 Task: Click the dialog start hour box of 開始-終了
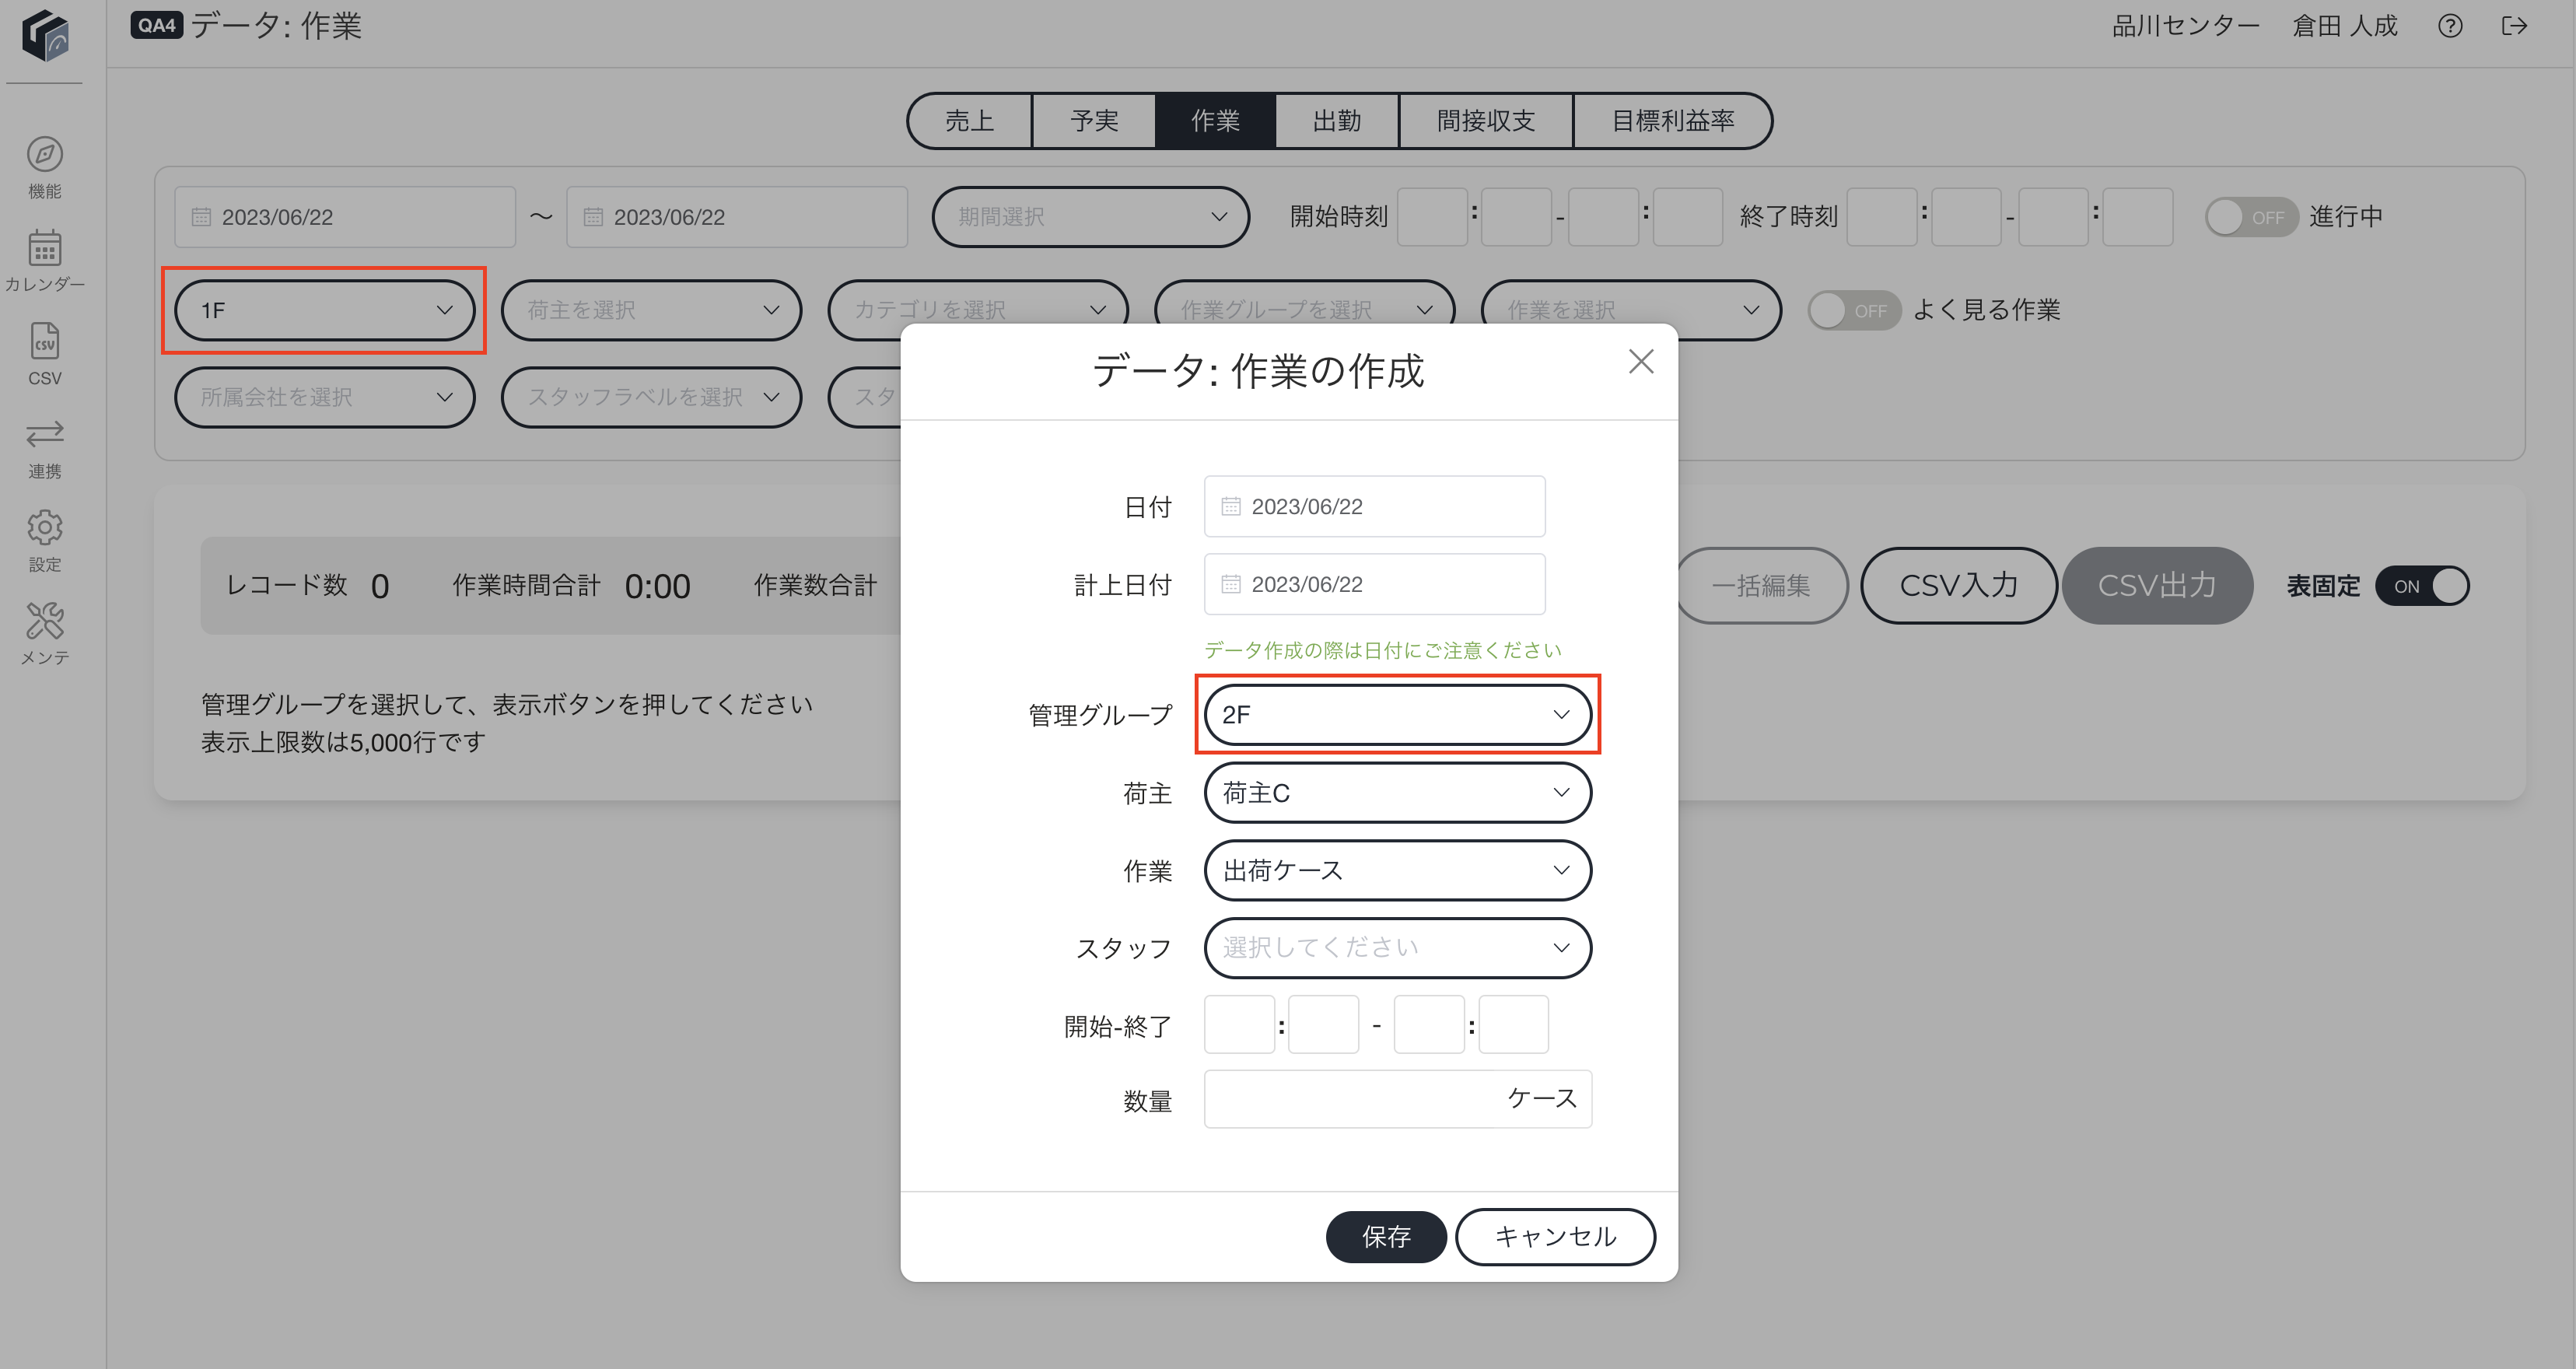(1240, 1025)
